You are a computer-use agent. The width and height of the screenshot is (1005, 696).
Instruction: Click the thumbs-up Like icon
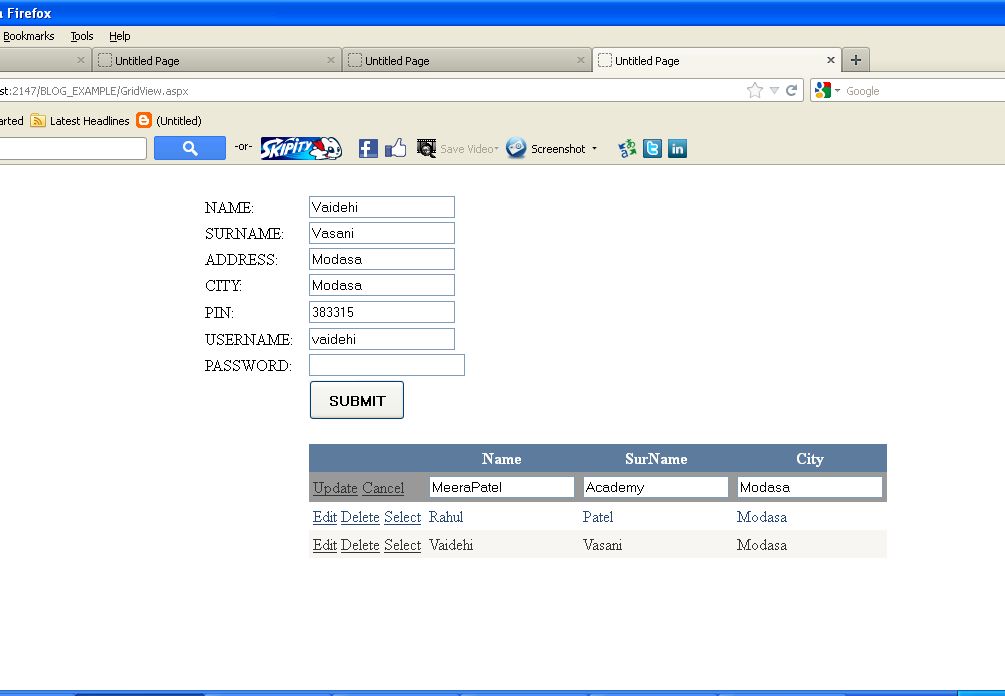(396, 149)
